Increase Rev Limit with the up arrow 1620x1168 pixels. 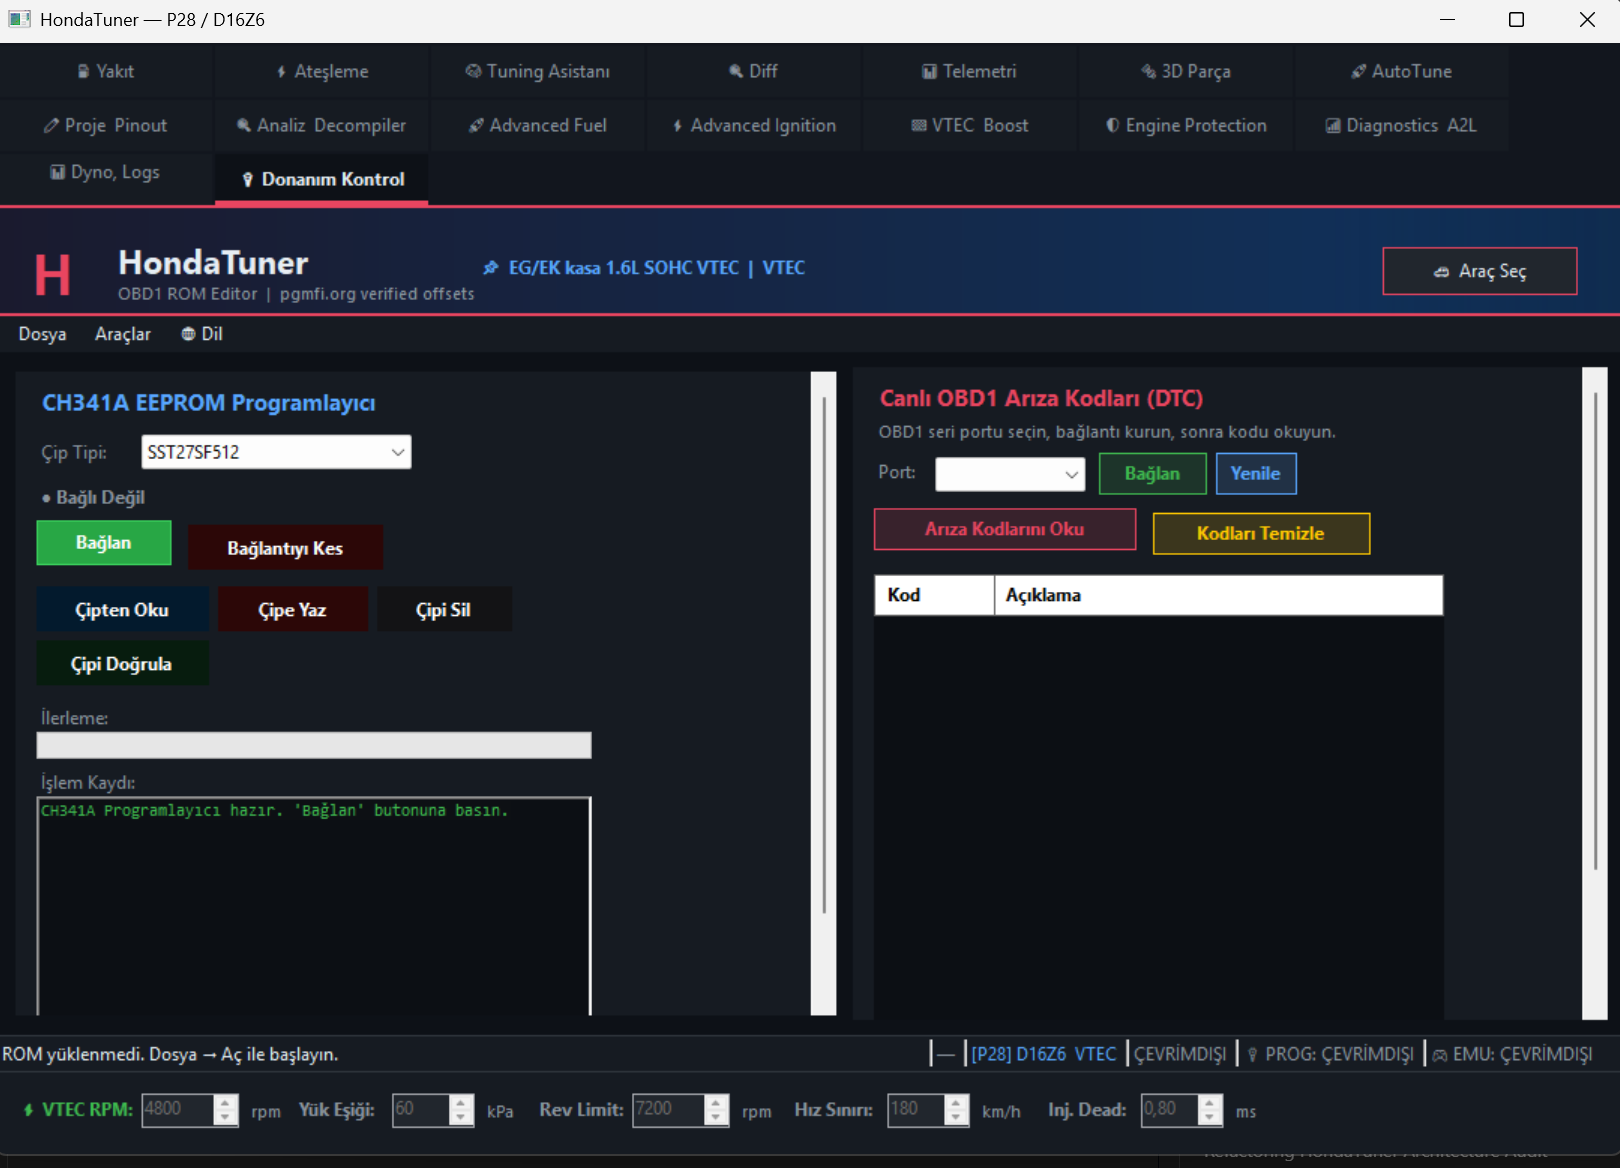coord(716,1103)
